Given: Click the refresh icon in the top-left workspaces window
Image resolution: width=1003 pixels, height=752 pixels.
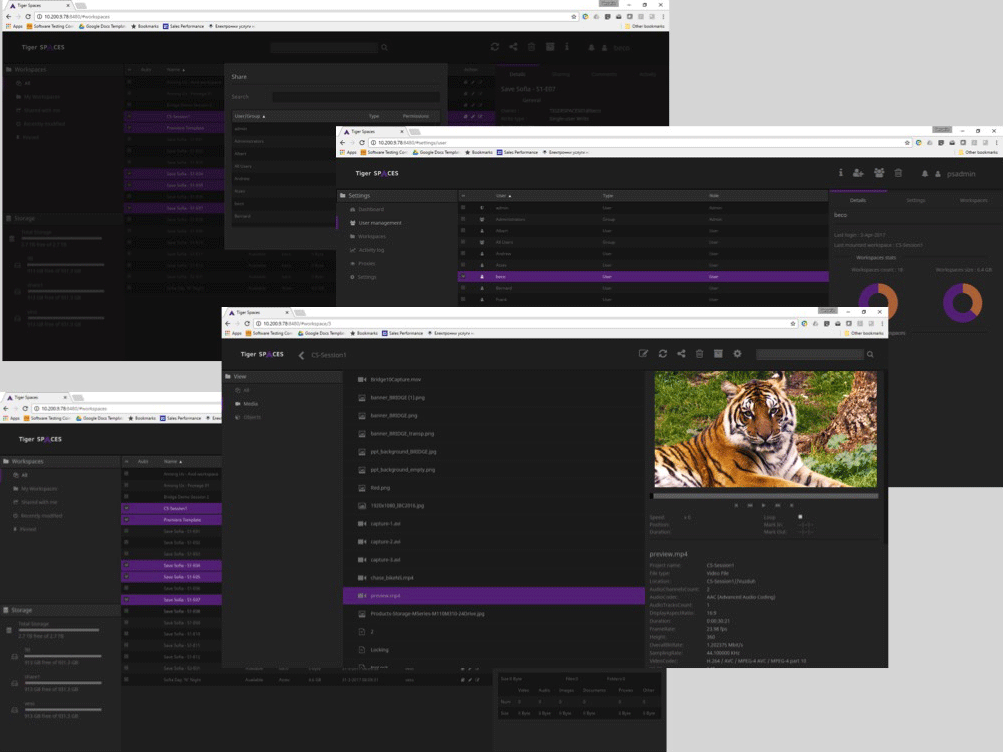Looking at the screenshot, I should pos(494,47).
